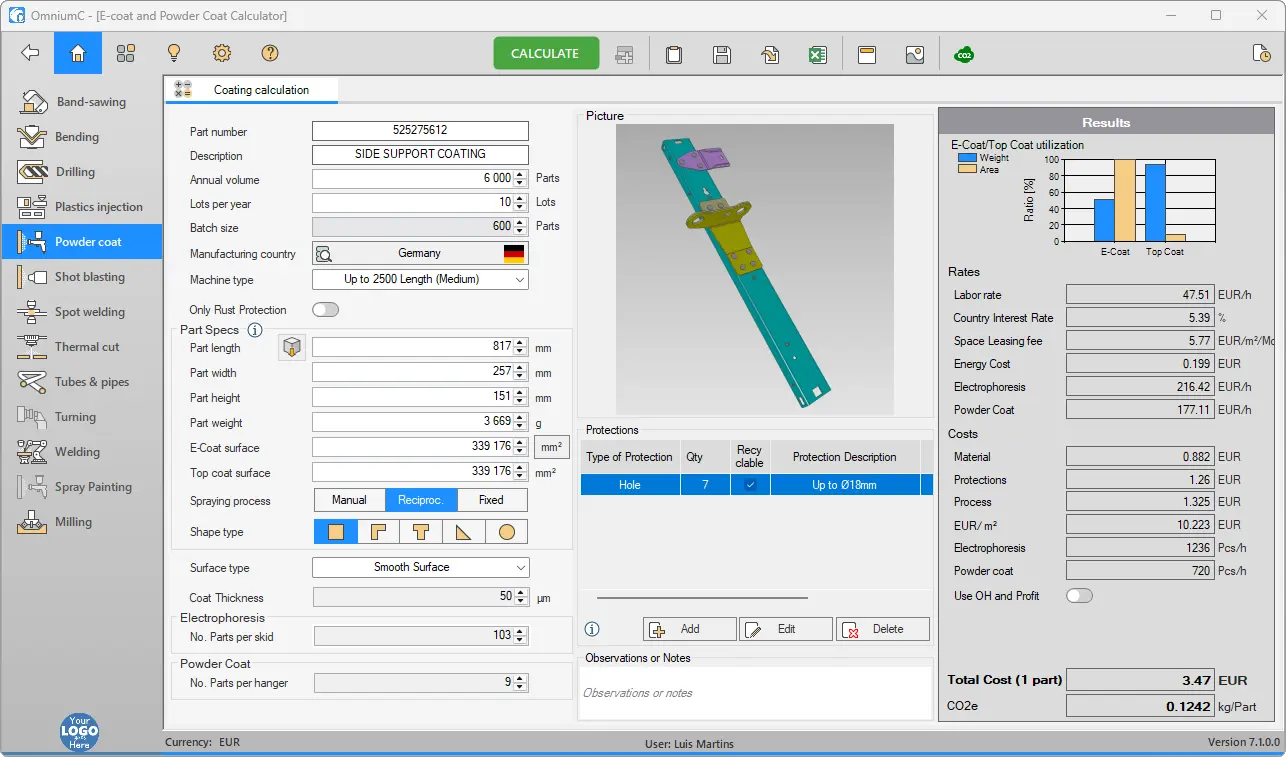Open settings gear in top toolbar
Viewport: 1286px width, 757px height.
[x=222, y=53]
